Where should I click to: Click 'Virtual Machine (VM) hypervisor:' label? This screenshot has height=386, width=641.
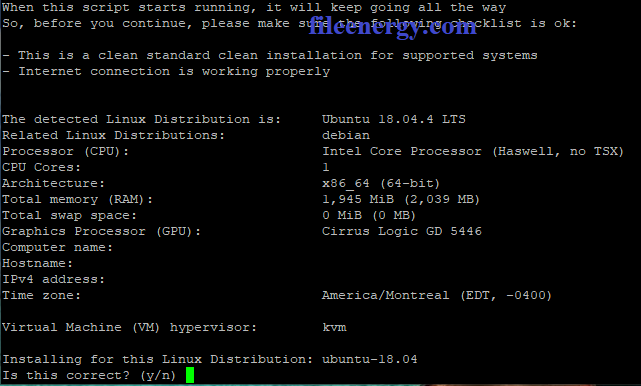(x=130, y=328)
